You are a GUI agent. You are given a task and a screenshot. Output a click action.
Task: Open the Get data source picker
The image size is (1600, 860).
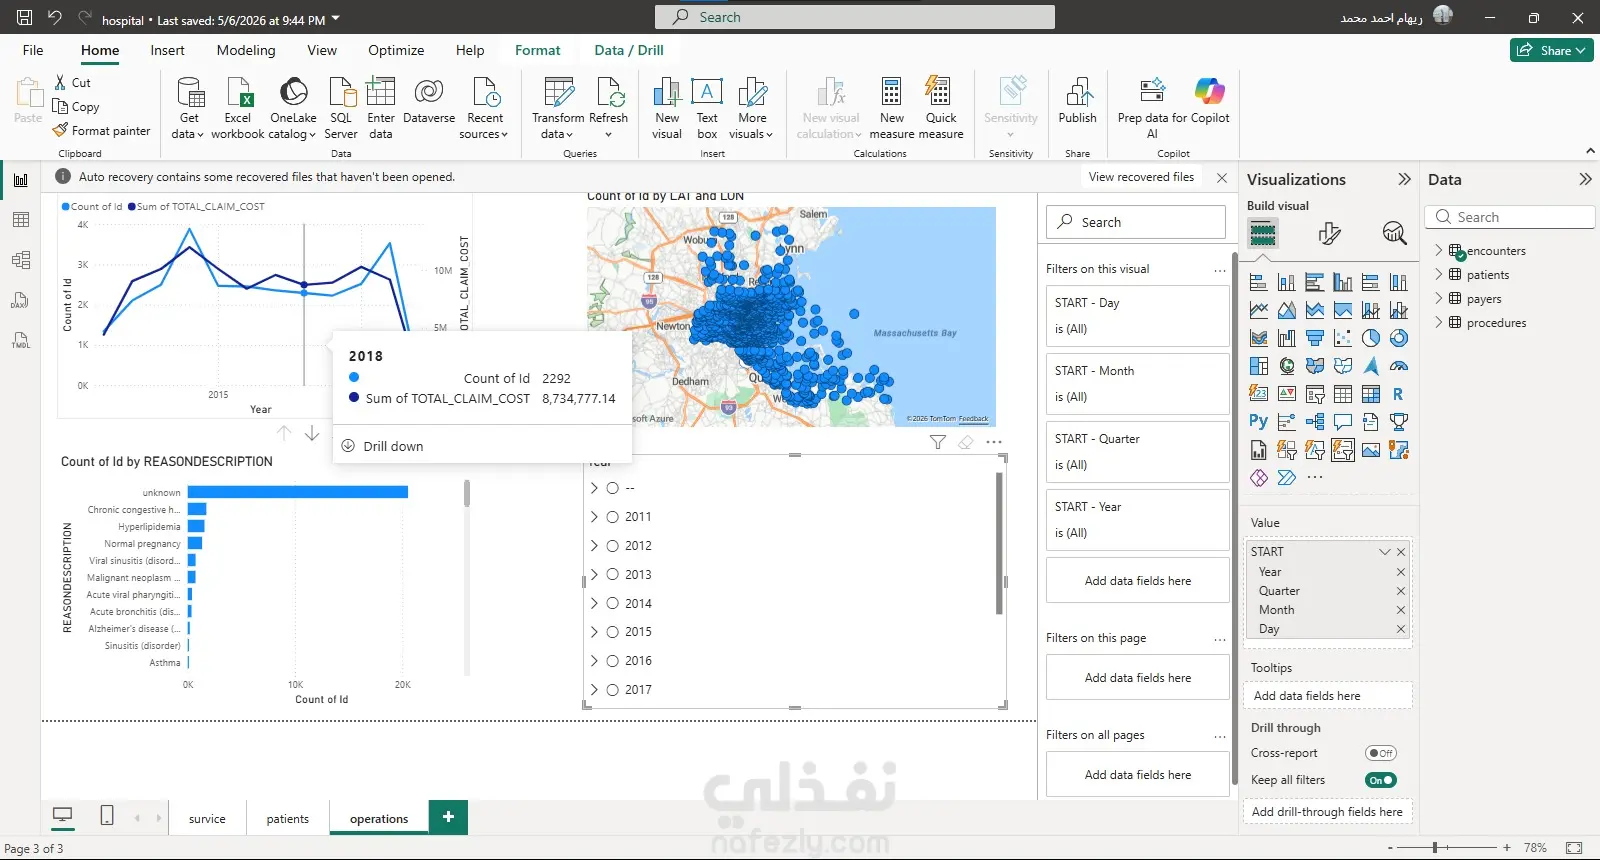188,108
